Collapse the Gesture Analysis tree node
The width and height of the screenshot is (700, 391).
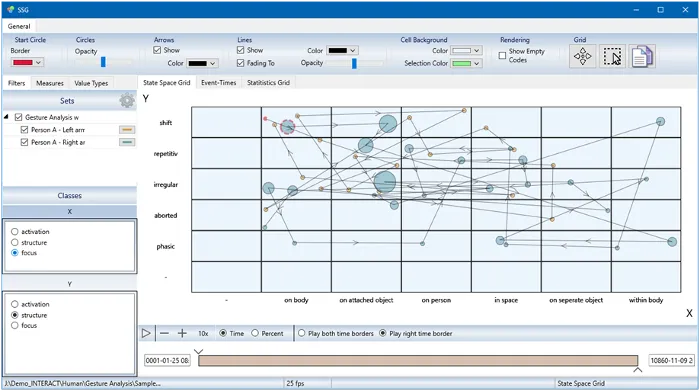coord(6,117)
